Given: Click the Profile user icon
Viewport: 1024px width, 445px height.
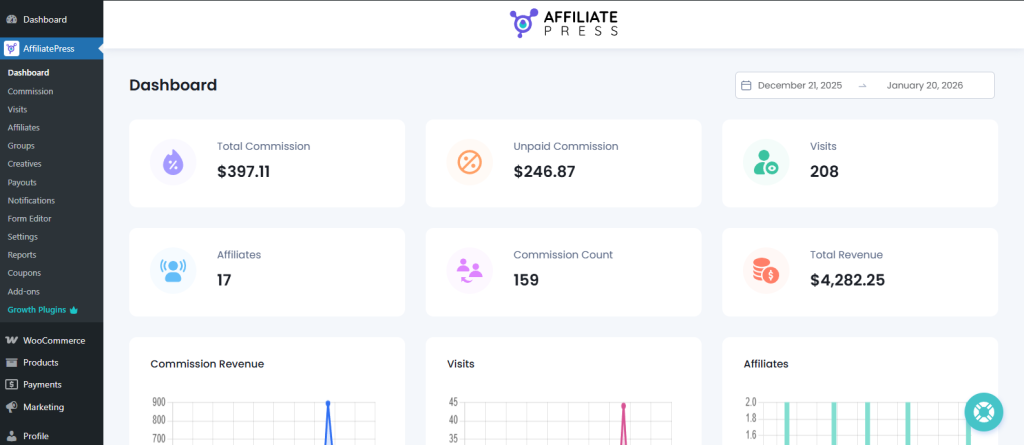Looking at the screenshot, I should (x=11, y=436).
